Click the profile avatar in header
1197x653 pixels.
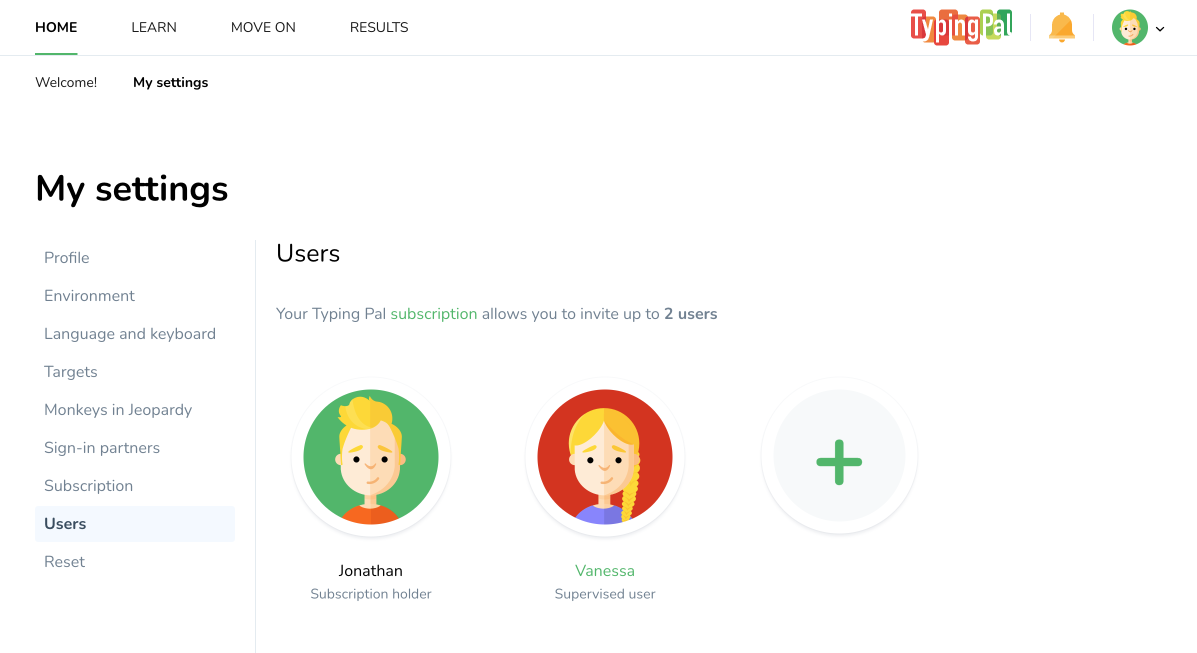[1129, 28]
